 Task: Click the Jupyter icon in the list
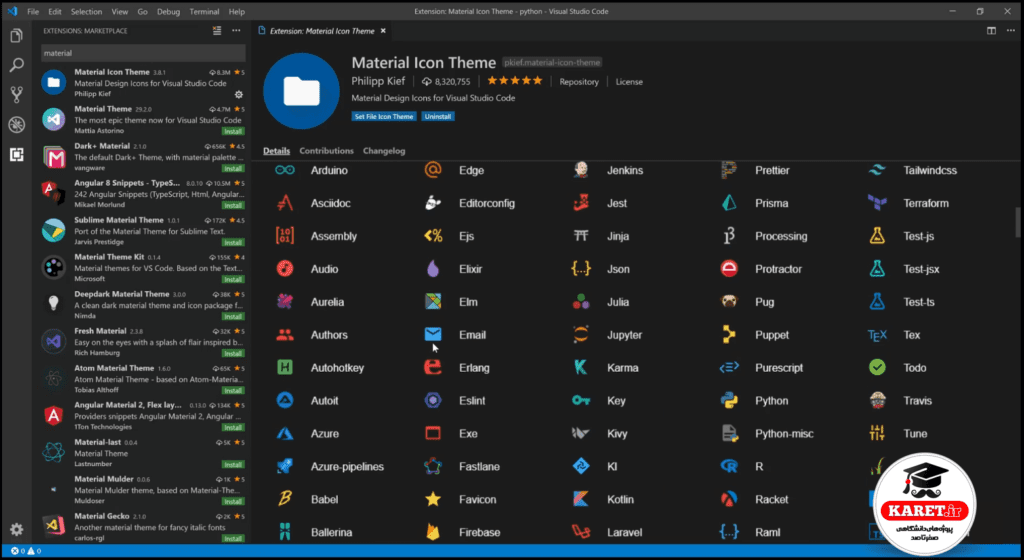[581, 335]
